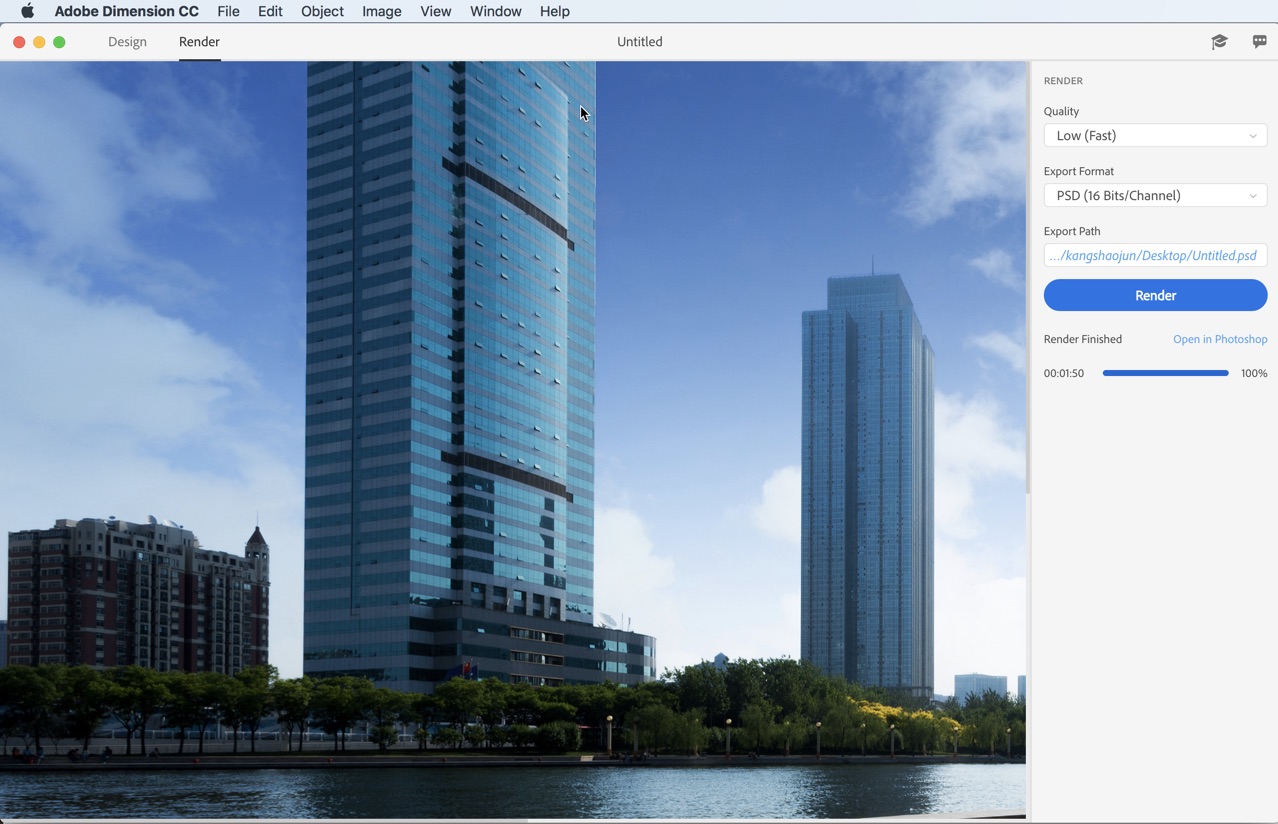The width and height of the screenshot is (1278, 824).
Task: Click the Export Path input field
Action: [1154, 255]
